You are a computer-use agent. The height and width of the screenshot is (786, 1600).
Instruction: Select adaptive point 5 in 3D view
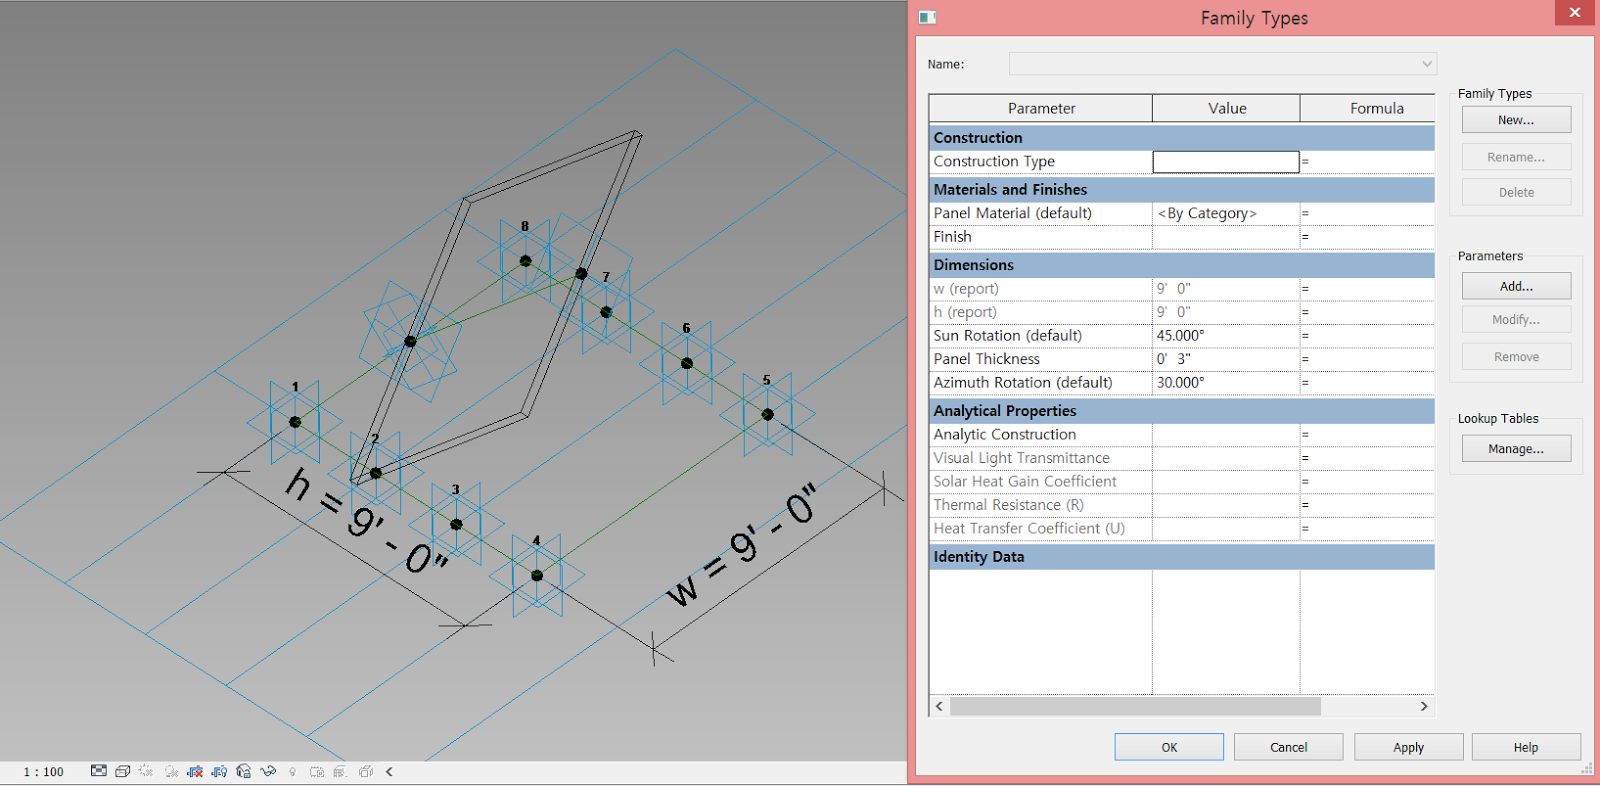tap(767, 414)
